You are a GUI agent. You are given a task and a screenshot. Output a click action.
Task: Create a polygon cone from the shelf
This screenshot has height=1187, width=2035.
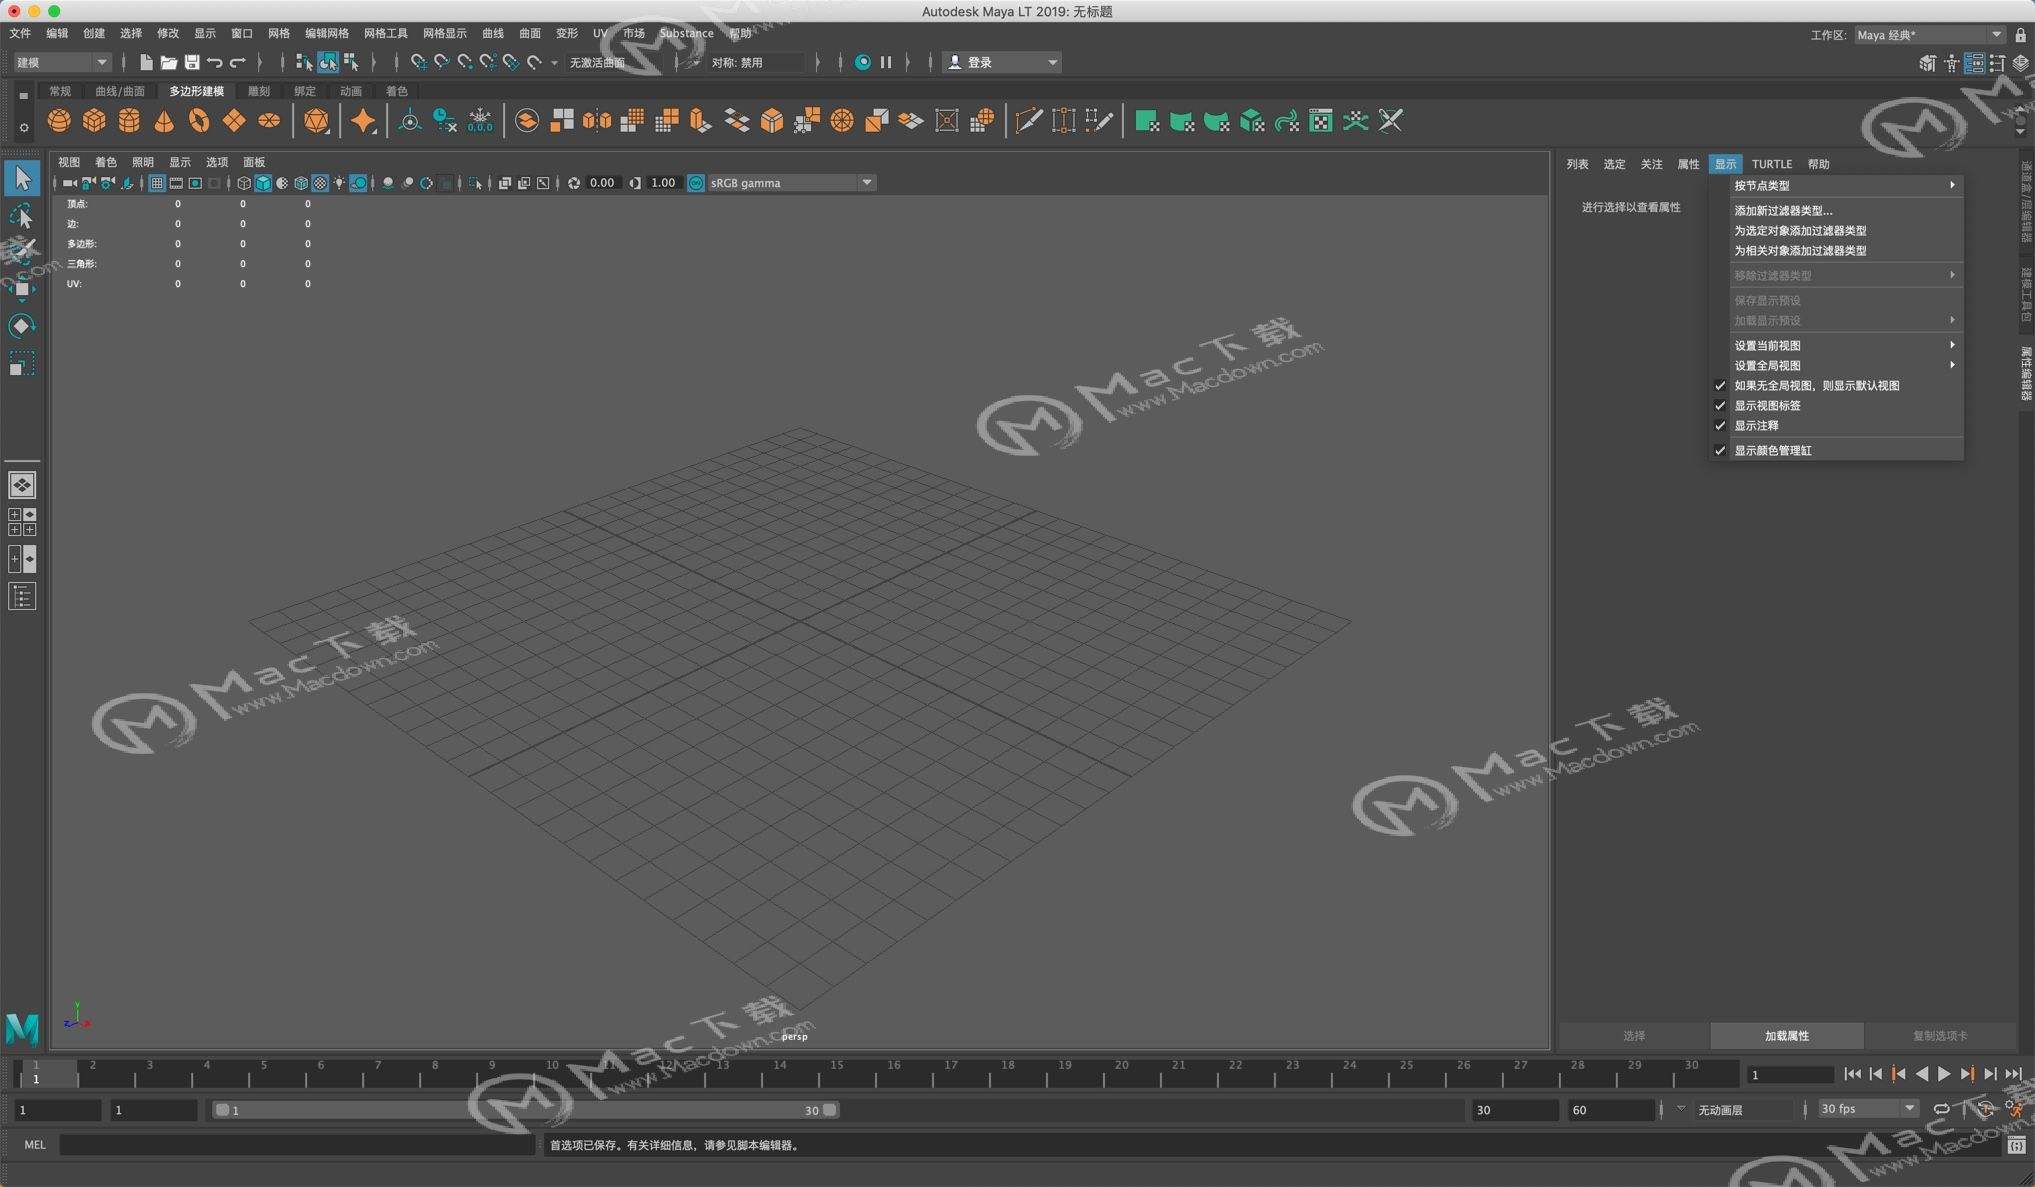pyautogui.click(x=164, y=121)
